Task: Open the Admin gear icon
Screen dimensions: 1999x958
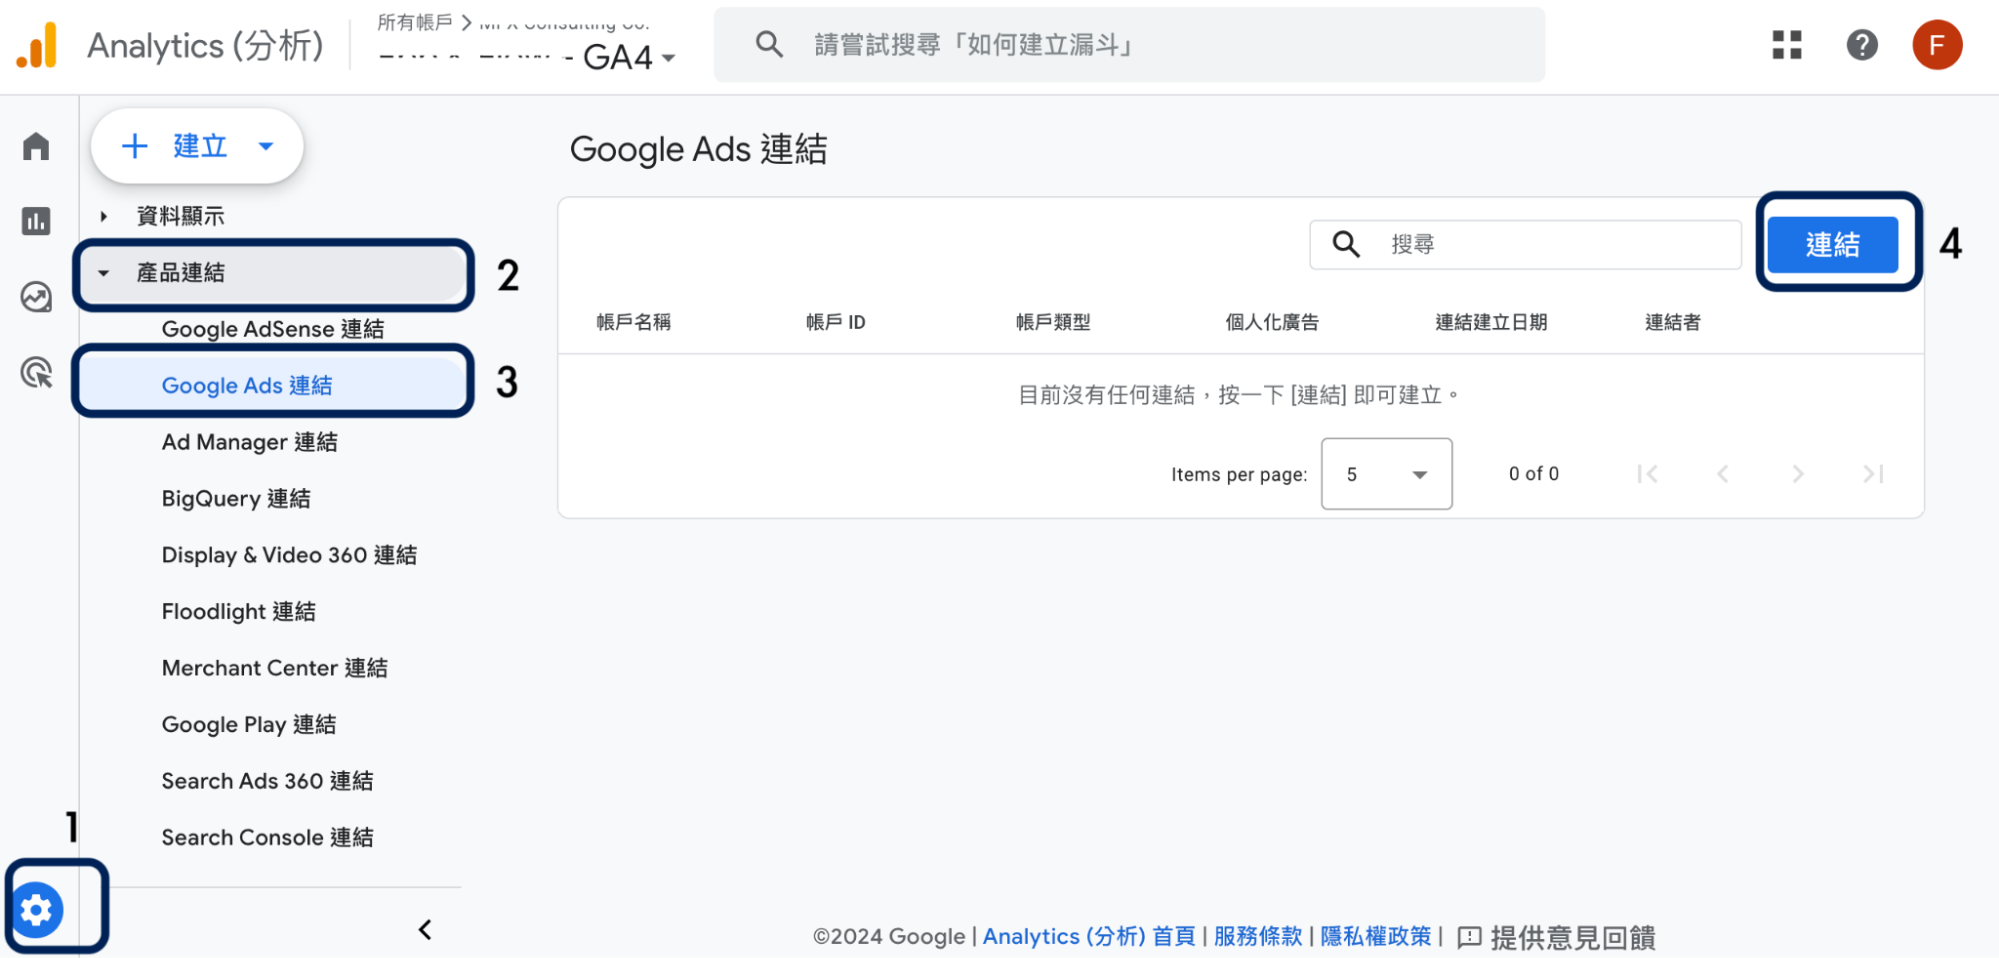Action: pos(37,910)
